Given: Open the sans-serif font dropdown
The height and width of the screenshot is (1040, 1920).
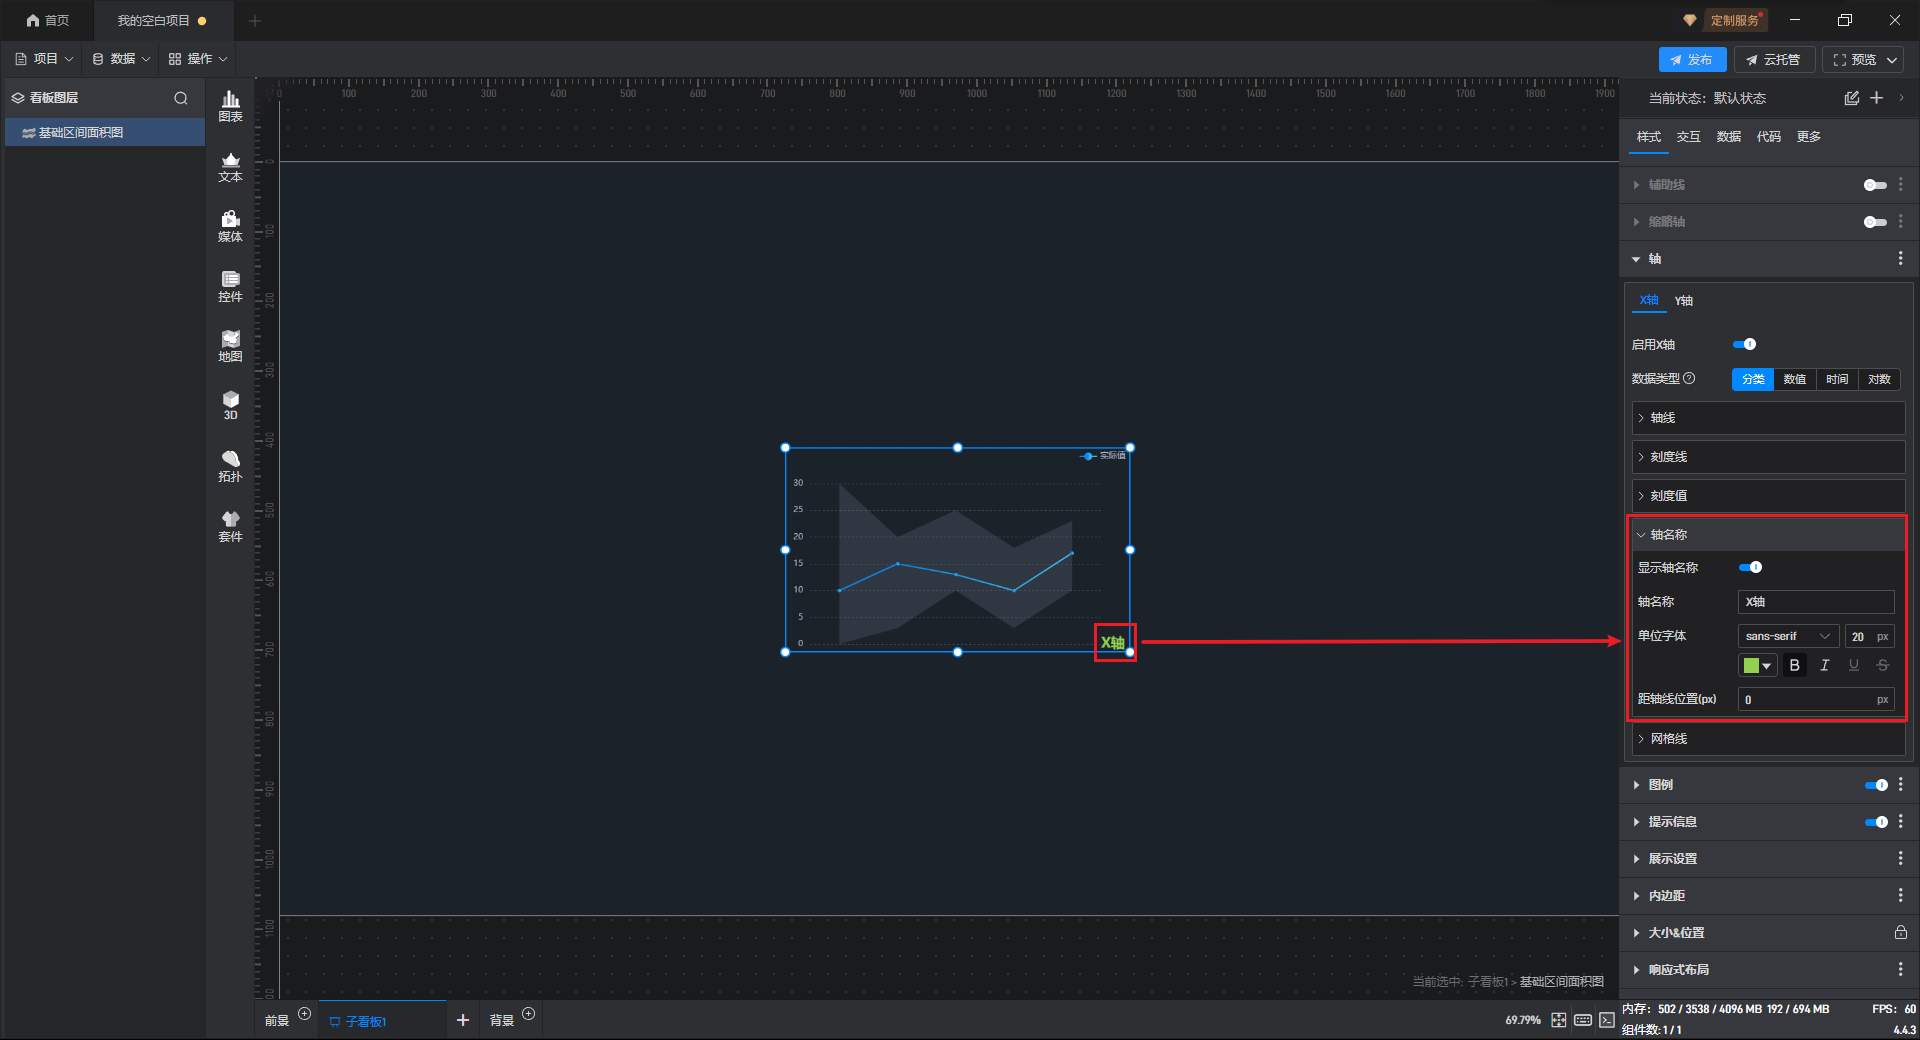Looking at the screenshot, I should click(1788, 636).
